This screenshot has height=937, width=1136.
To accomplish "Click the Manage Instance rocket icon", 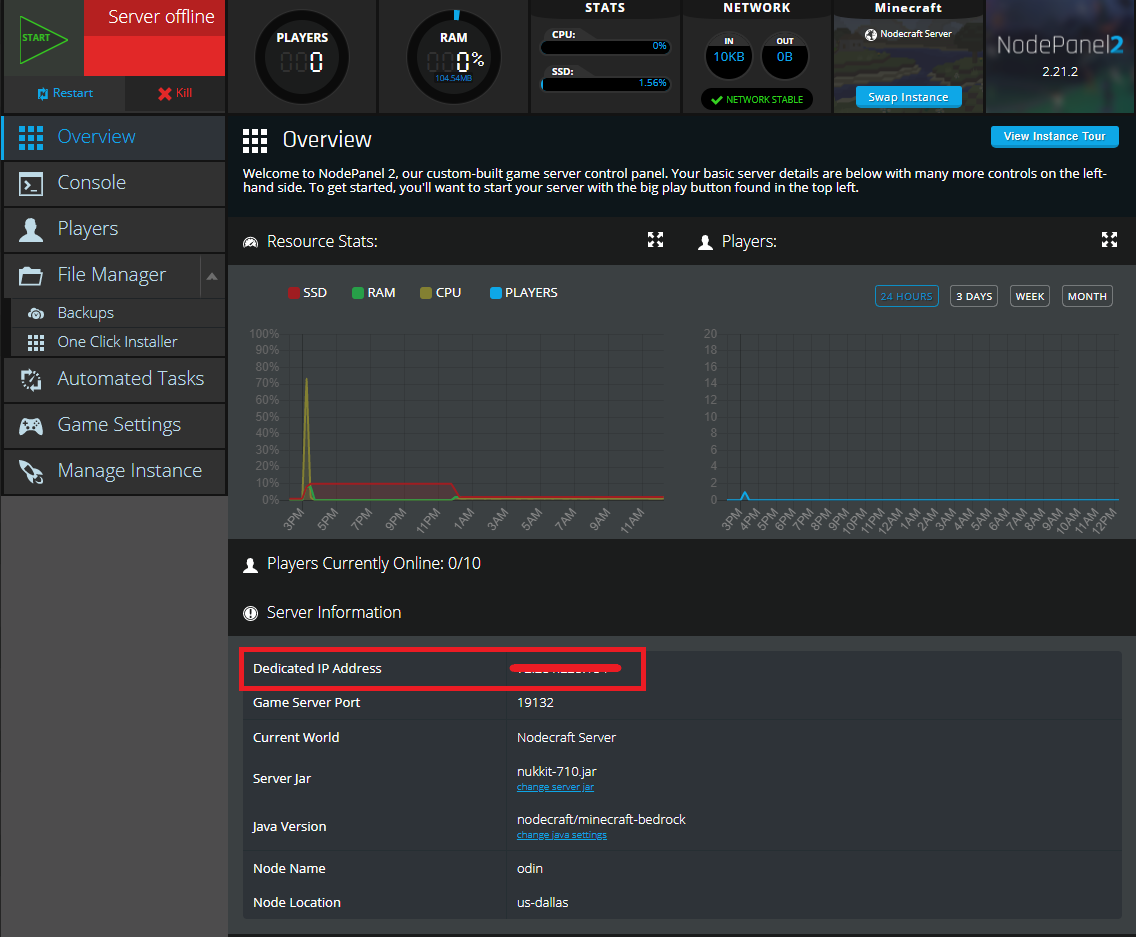I will 31,471.
